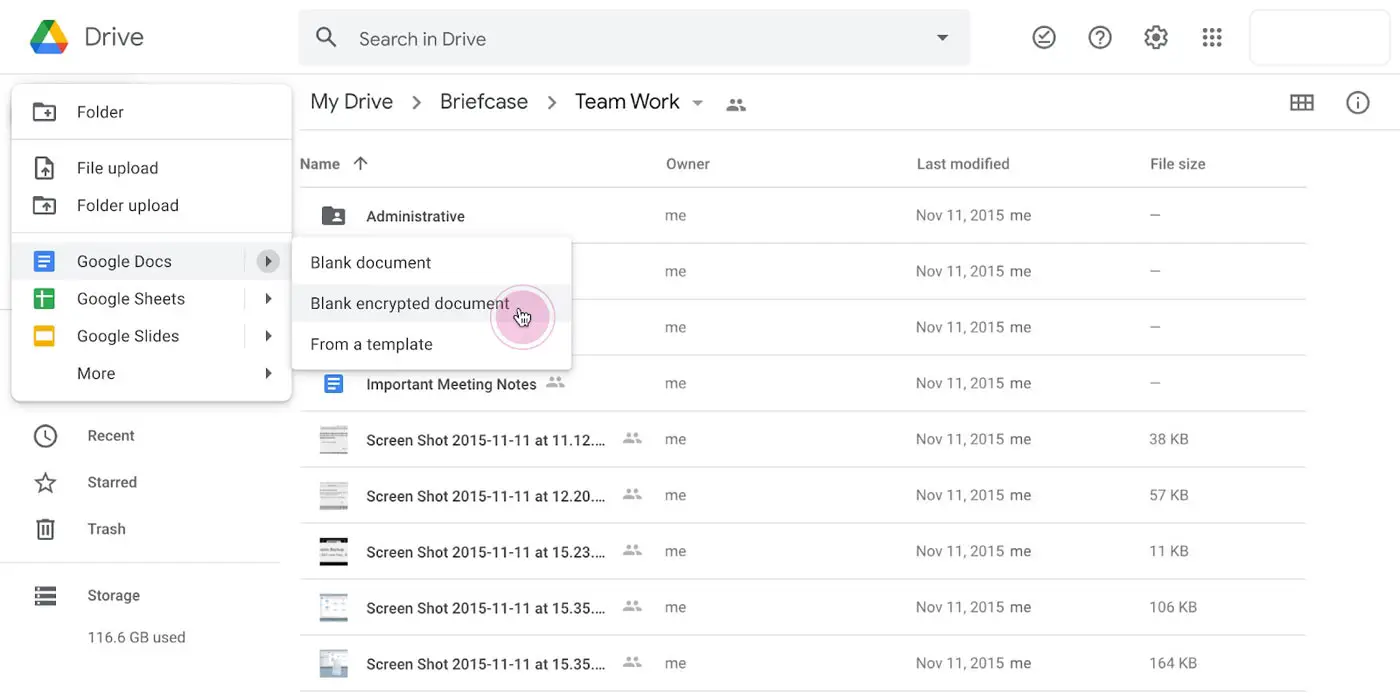Viewport: 1400px width, 700px height.
Task: Reverse sort with the Name arrow
Action: click(361, 163)
